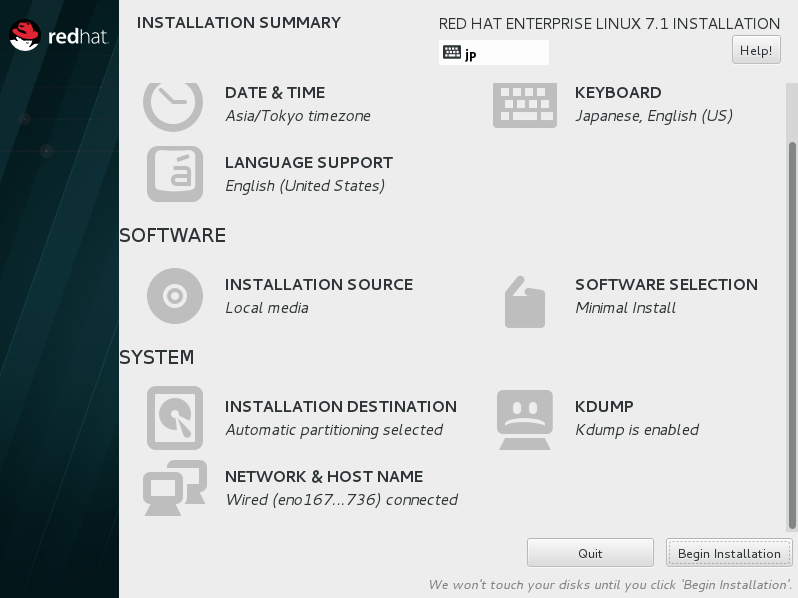Open the Software Selection package icon
The image size is (798, 598).
click(525, 302)
